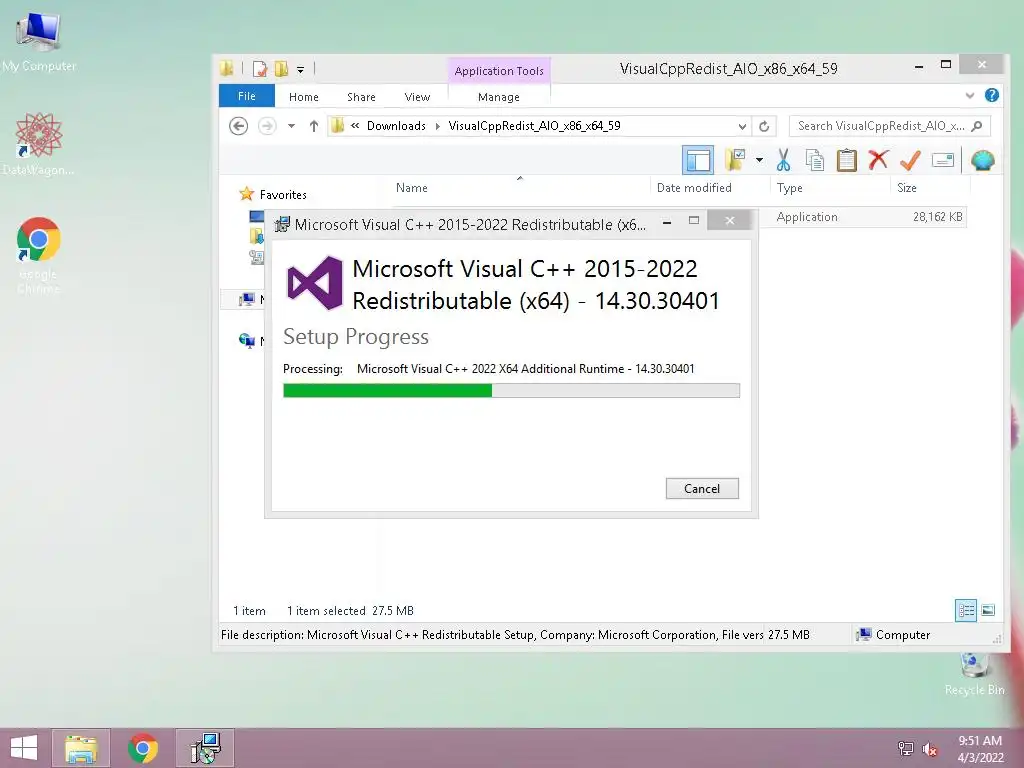
Task: Click the Cut scissors icon
Action: [783, 160]
